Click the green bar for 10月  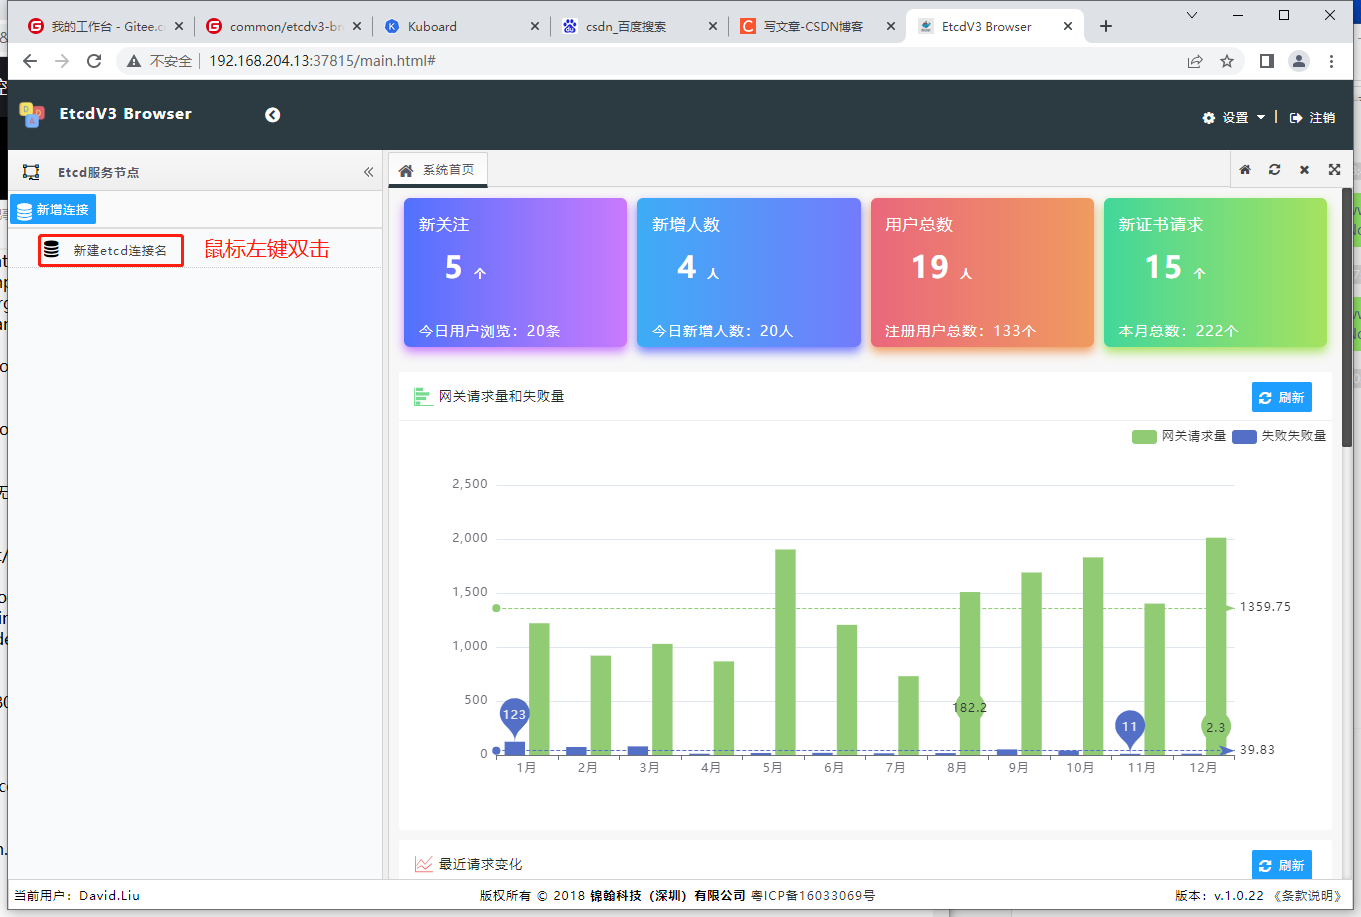(x=1093, y=655)
